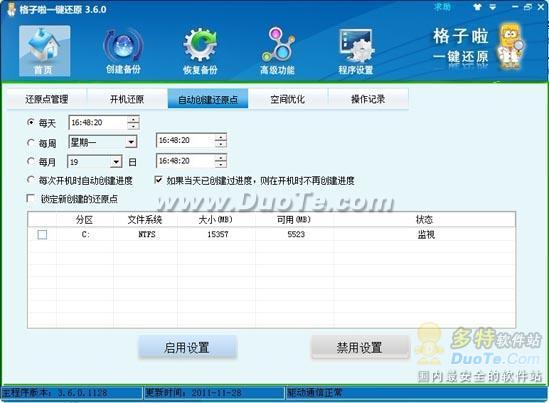549x403 pixels.
Task: Click the 启用设置 button
Action: [x=188, y=347]
